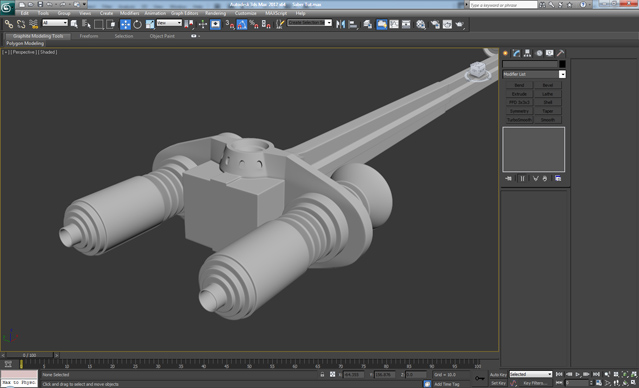
Task: Switch to the Freeform ribbon tab
Action: (x=89, y=36)
